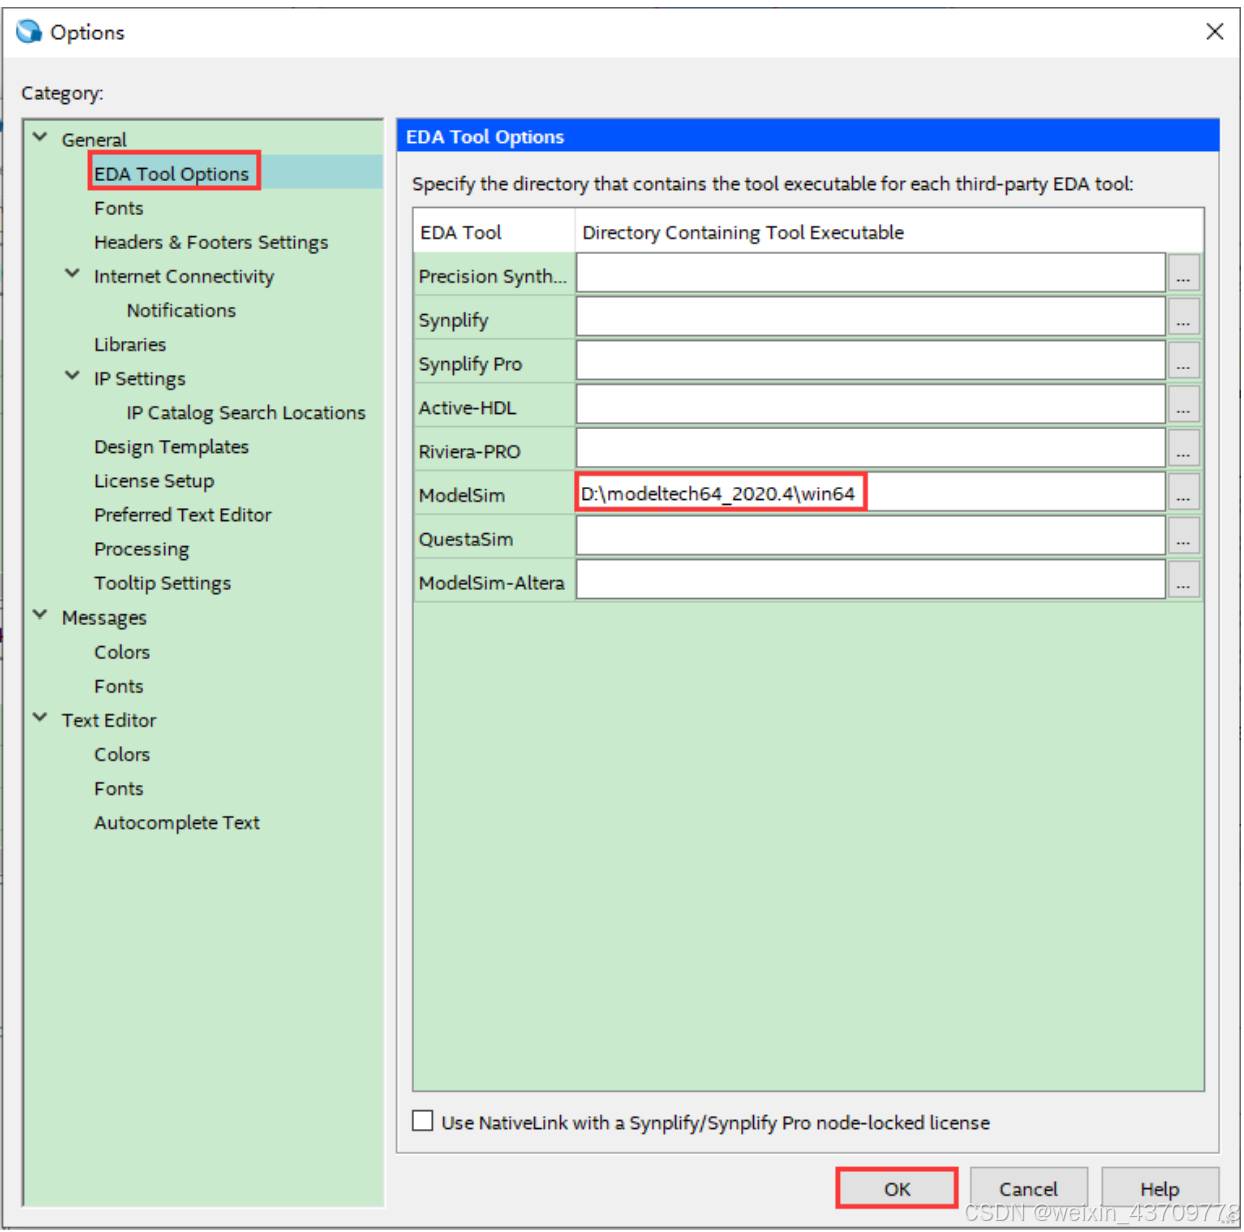The image size is (1244, 1232).
Task: Click the Synplify Pro path field
Action: pos(871,361)
